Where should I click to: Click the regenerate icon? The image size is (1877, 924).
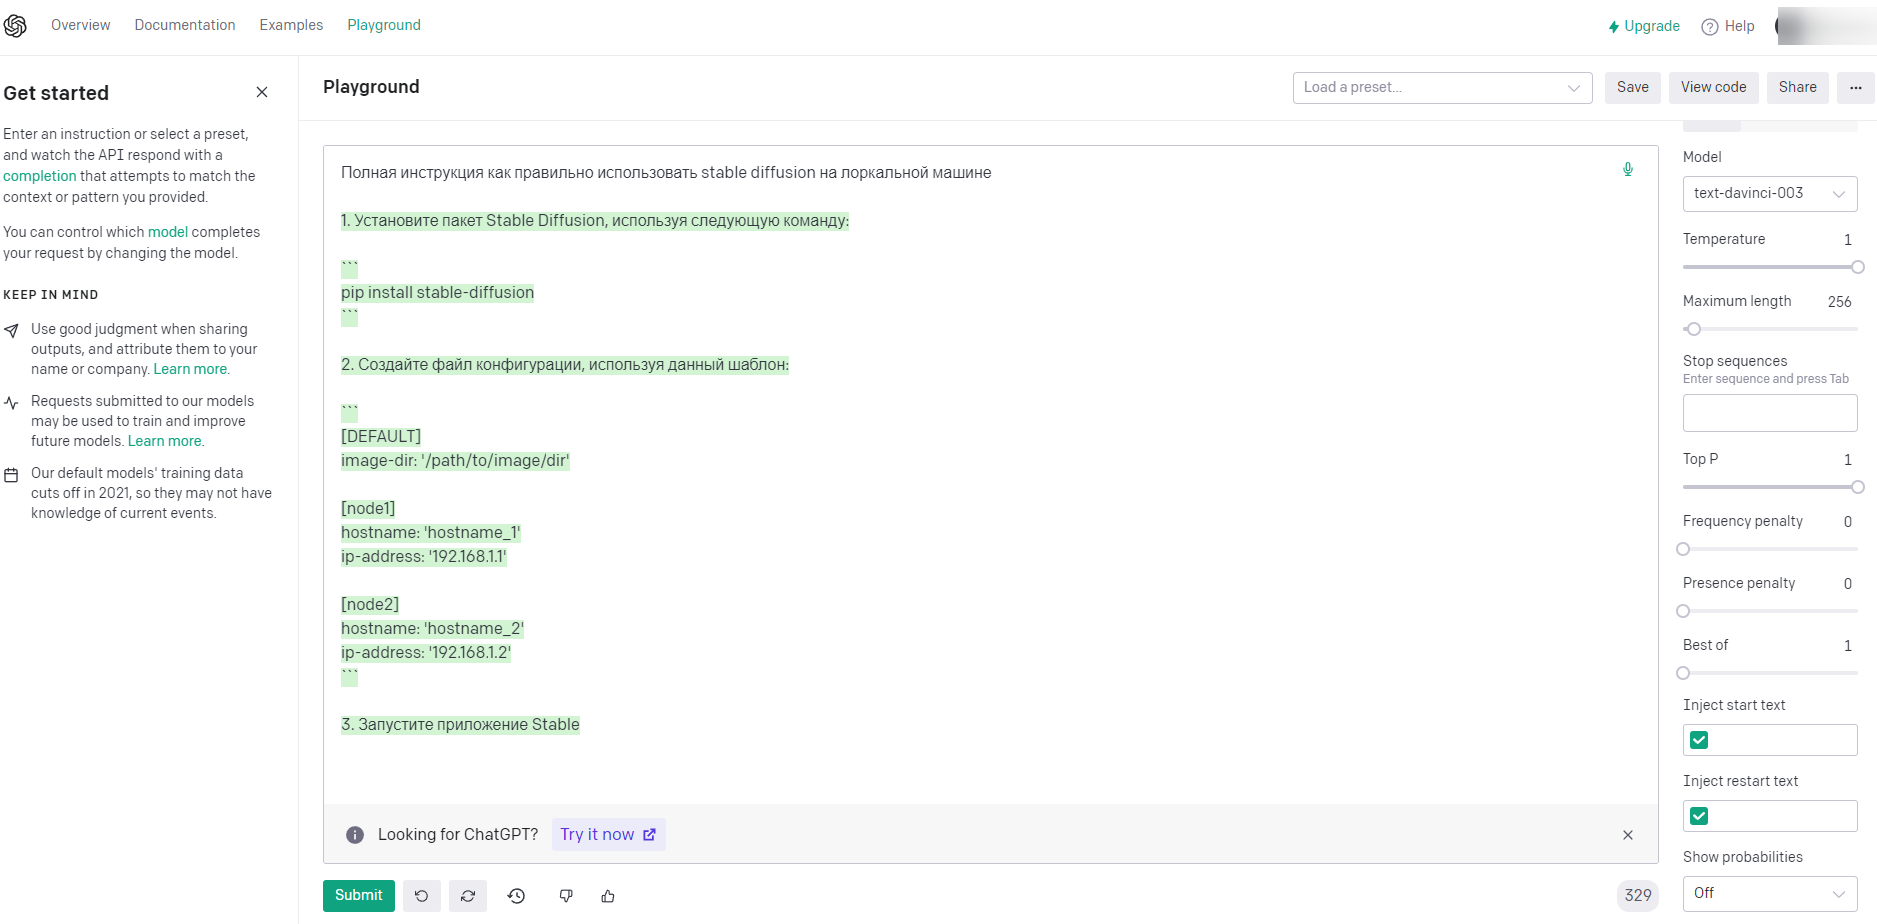[468, 896]
